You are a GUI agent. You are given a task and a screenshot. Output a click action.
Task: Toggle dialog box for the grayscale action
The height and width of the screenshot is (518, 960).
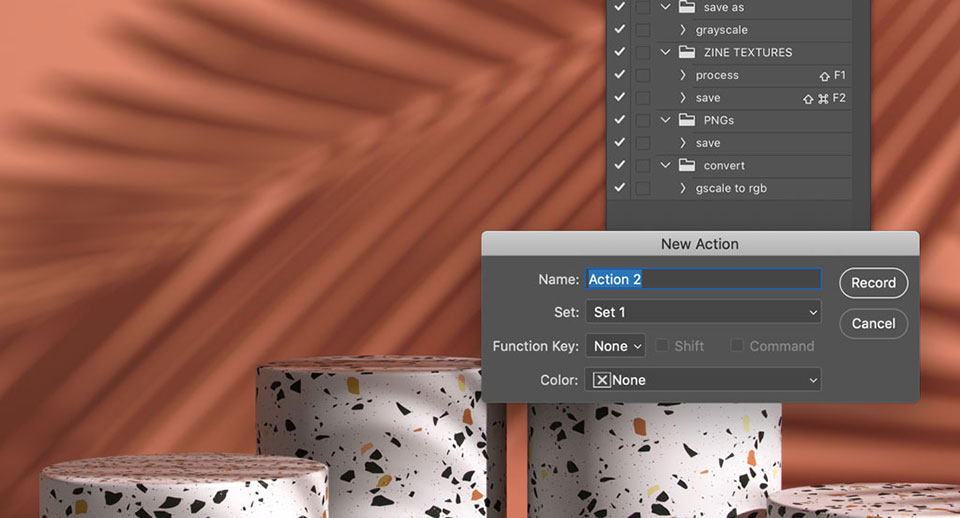coord(642,29)
